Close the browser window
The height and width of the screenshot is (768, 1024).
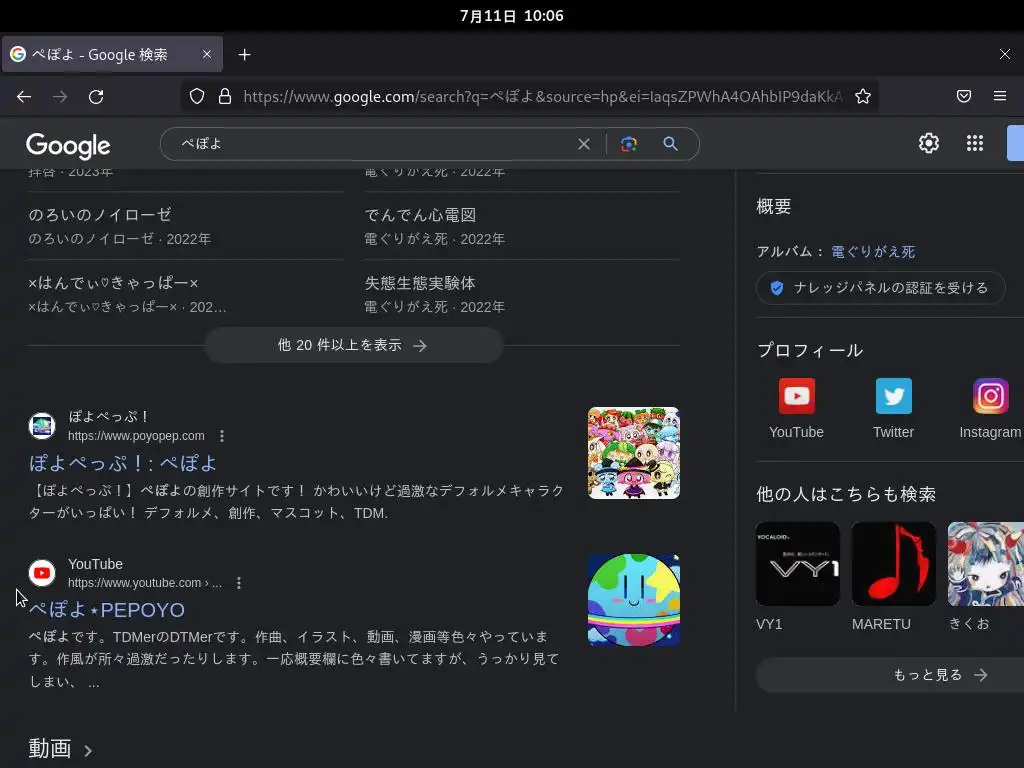click(1004, 54)
